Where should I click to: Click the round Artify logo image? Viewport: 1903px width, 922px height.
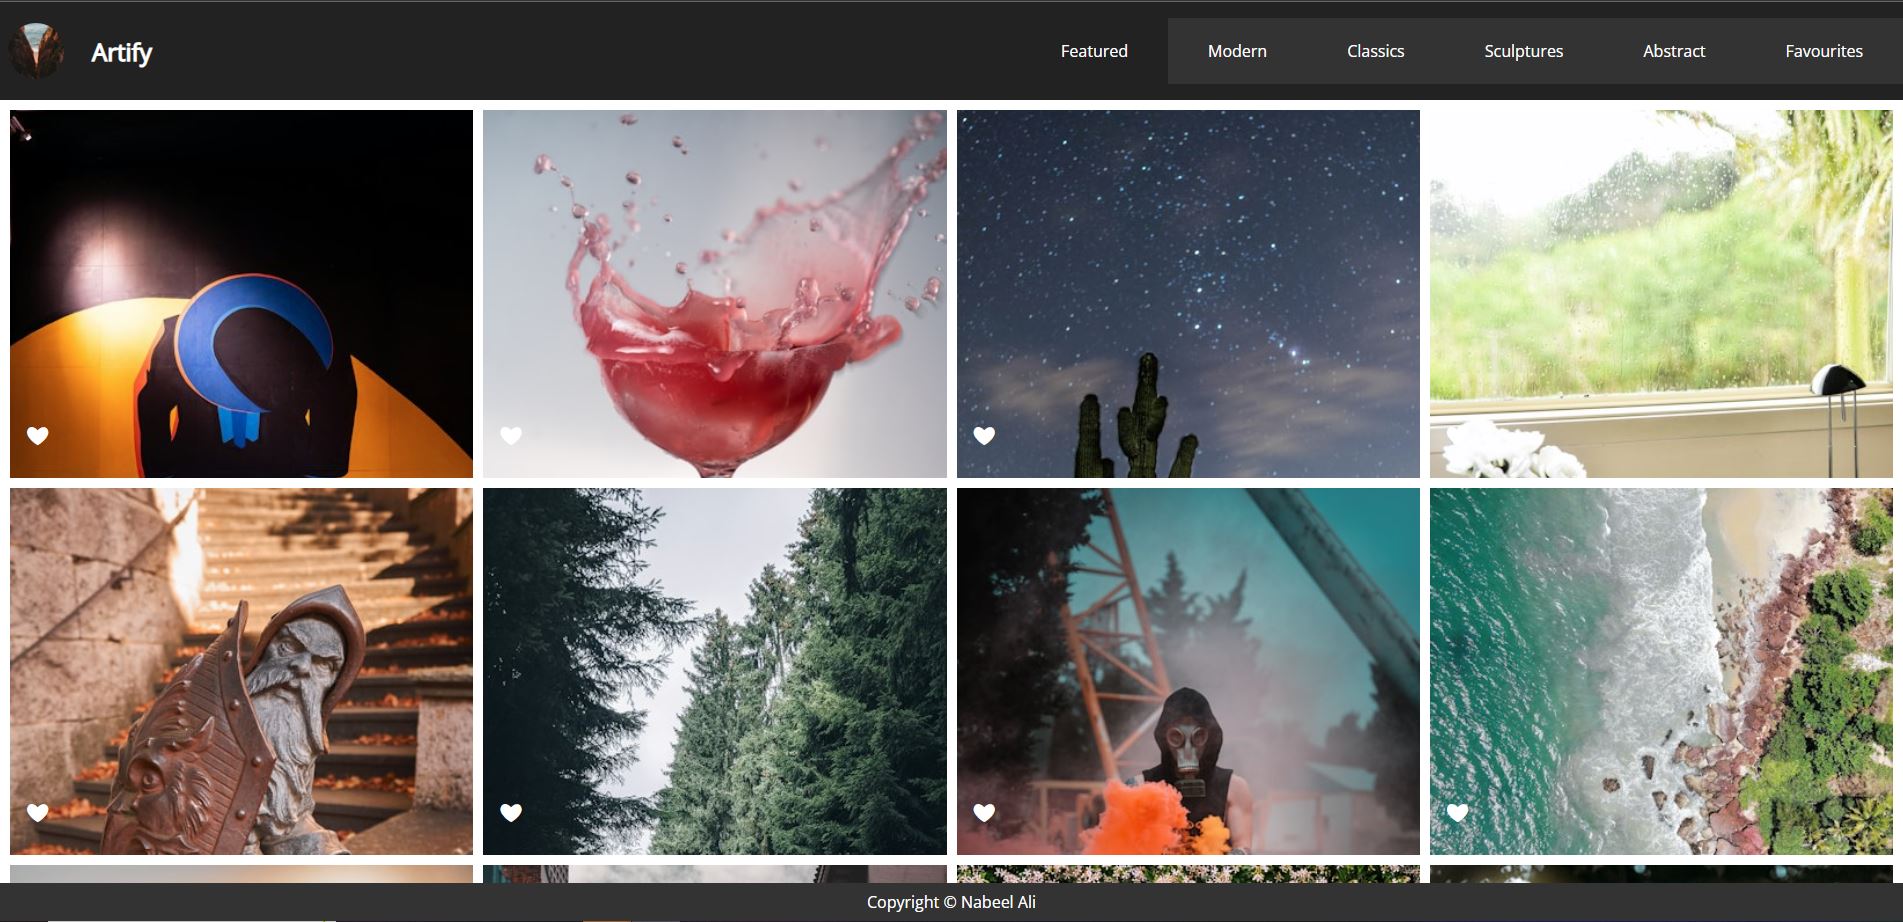(x=36, y=51)
